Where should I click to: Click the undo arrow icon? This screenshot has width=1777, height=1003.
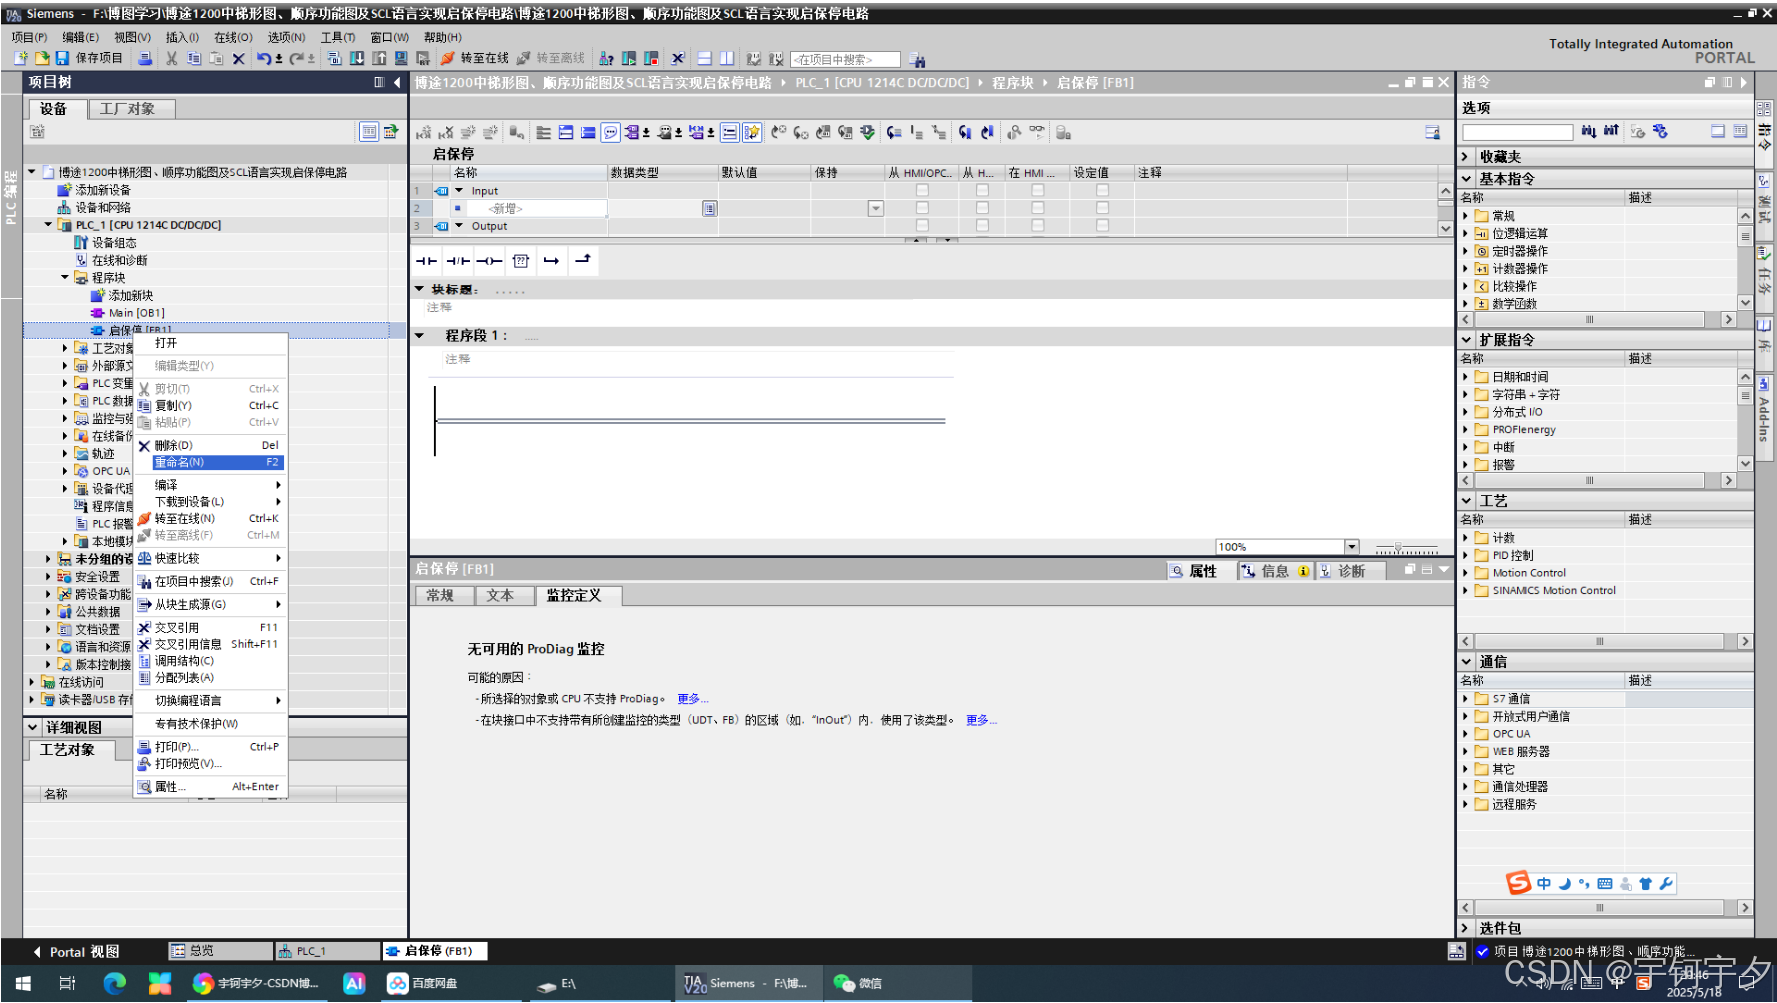(263, 59)
